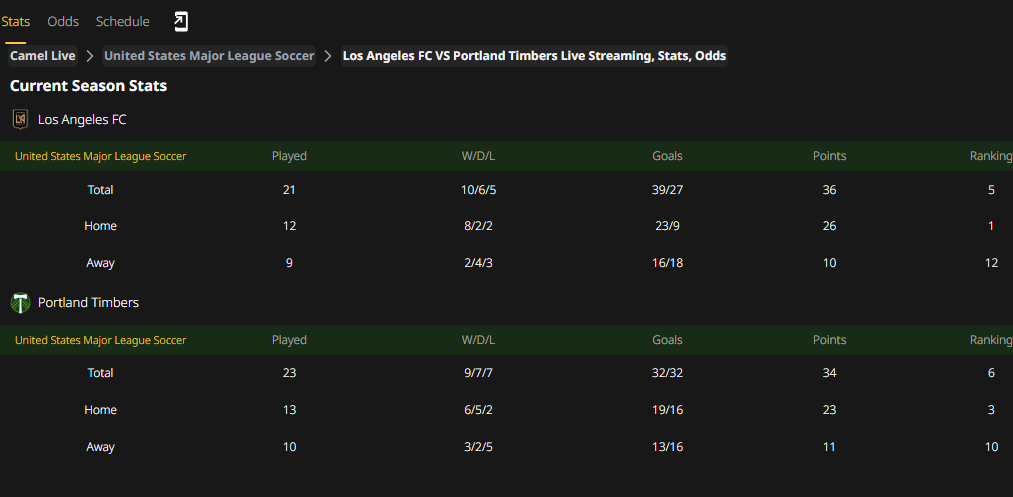The image size is (1013, 497).
Task: Select the Los Angeles FC Home row label
Action: click(100, 226)
